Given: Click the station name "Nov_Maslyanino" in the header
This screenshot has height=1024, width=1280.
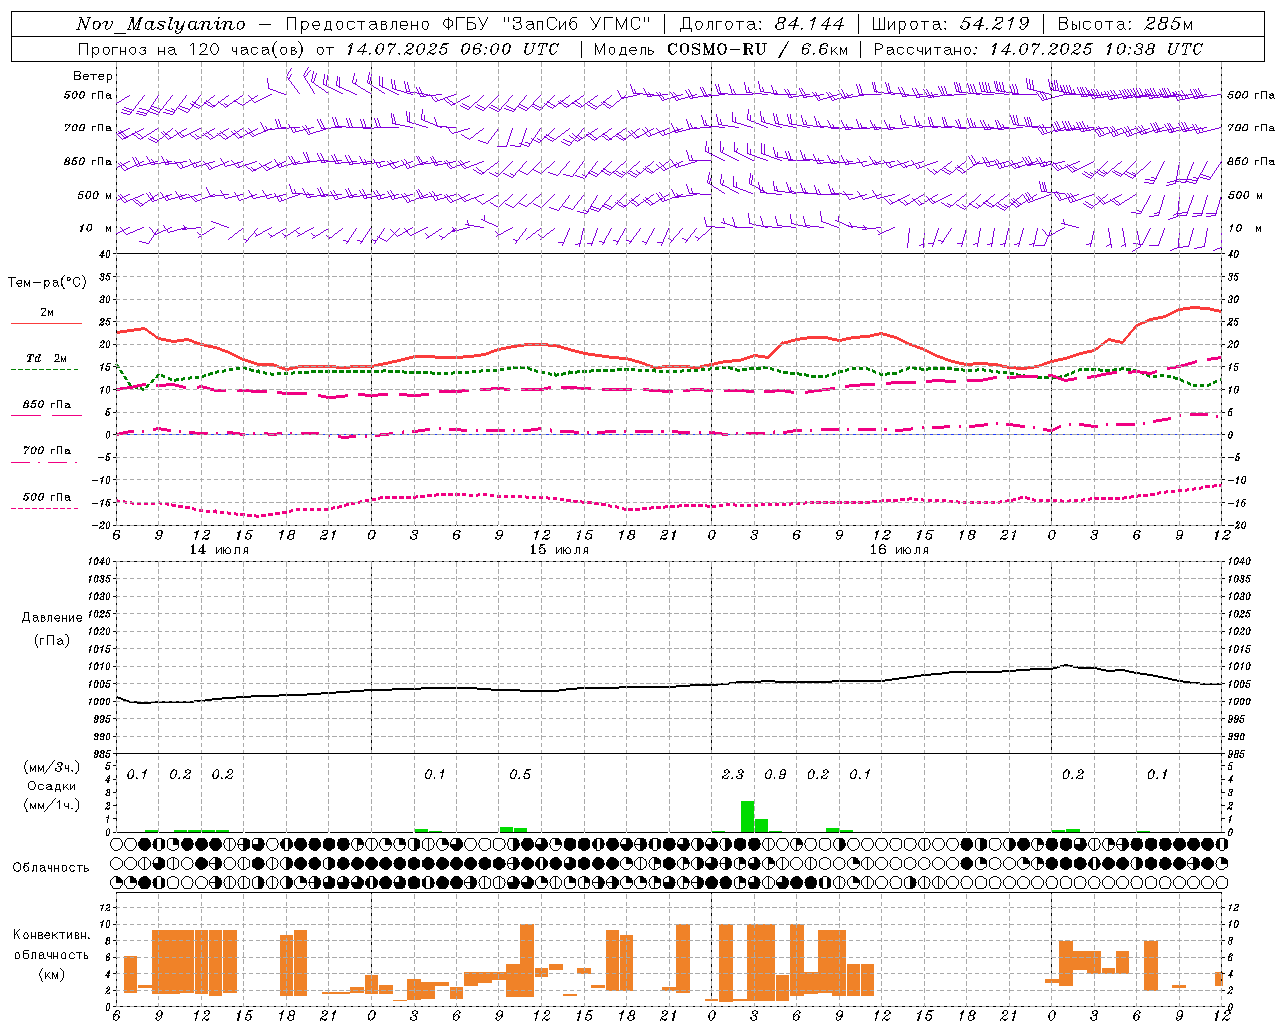Looking at the screenshot, I should pos(161,24).
